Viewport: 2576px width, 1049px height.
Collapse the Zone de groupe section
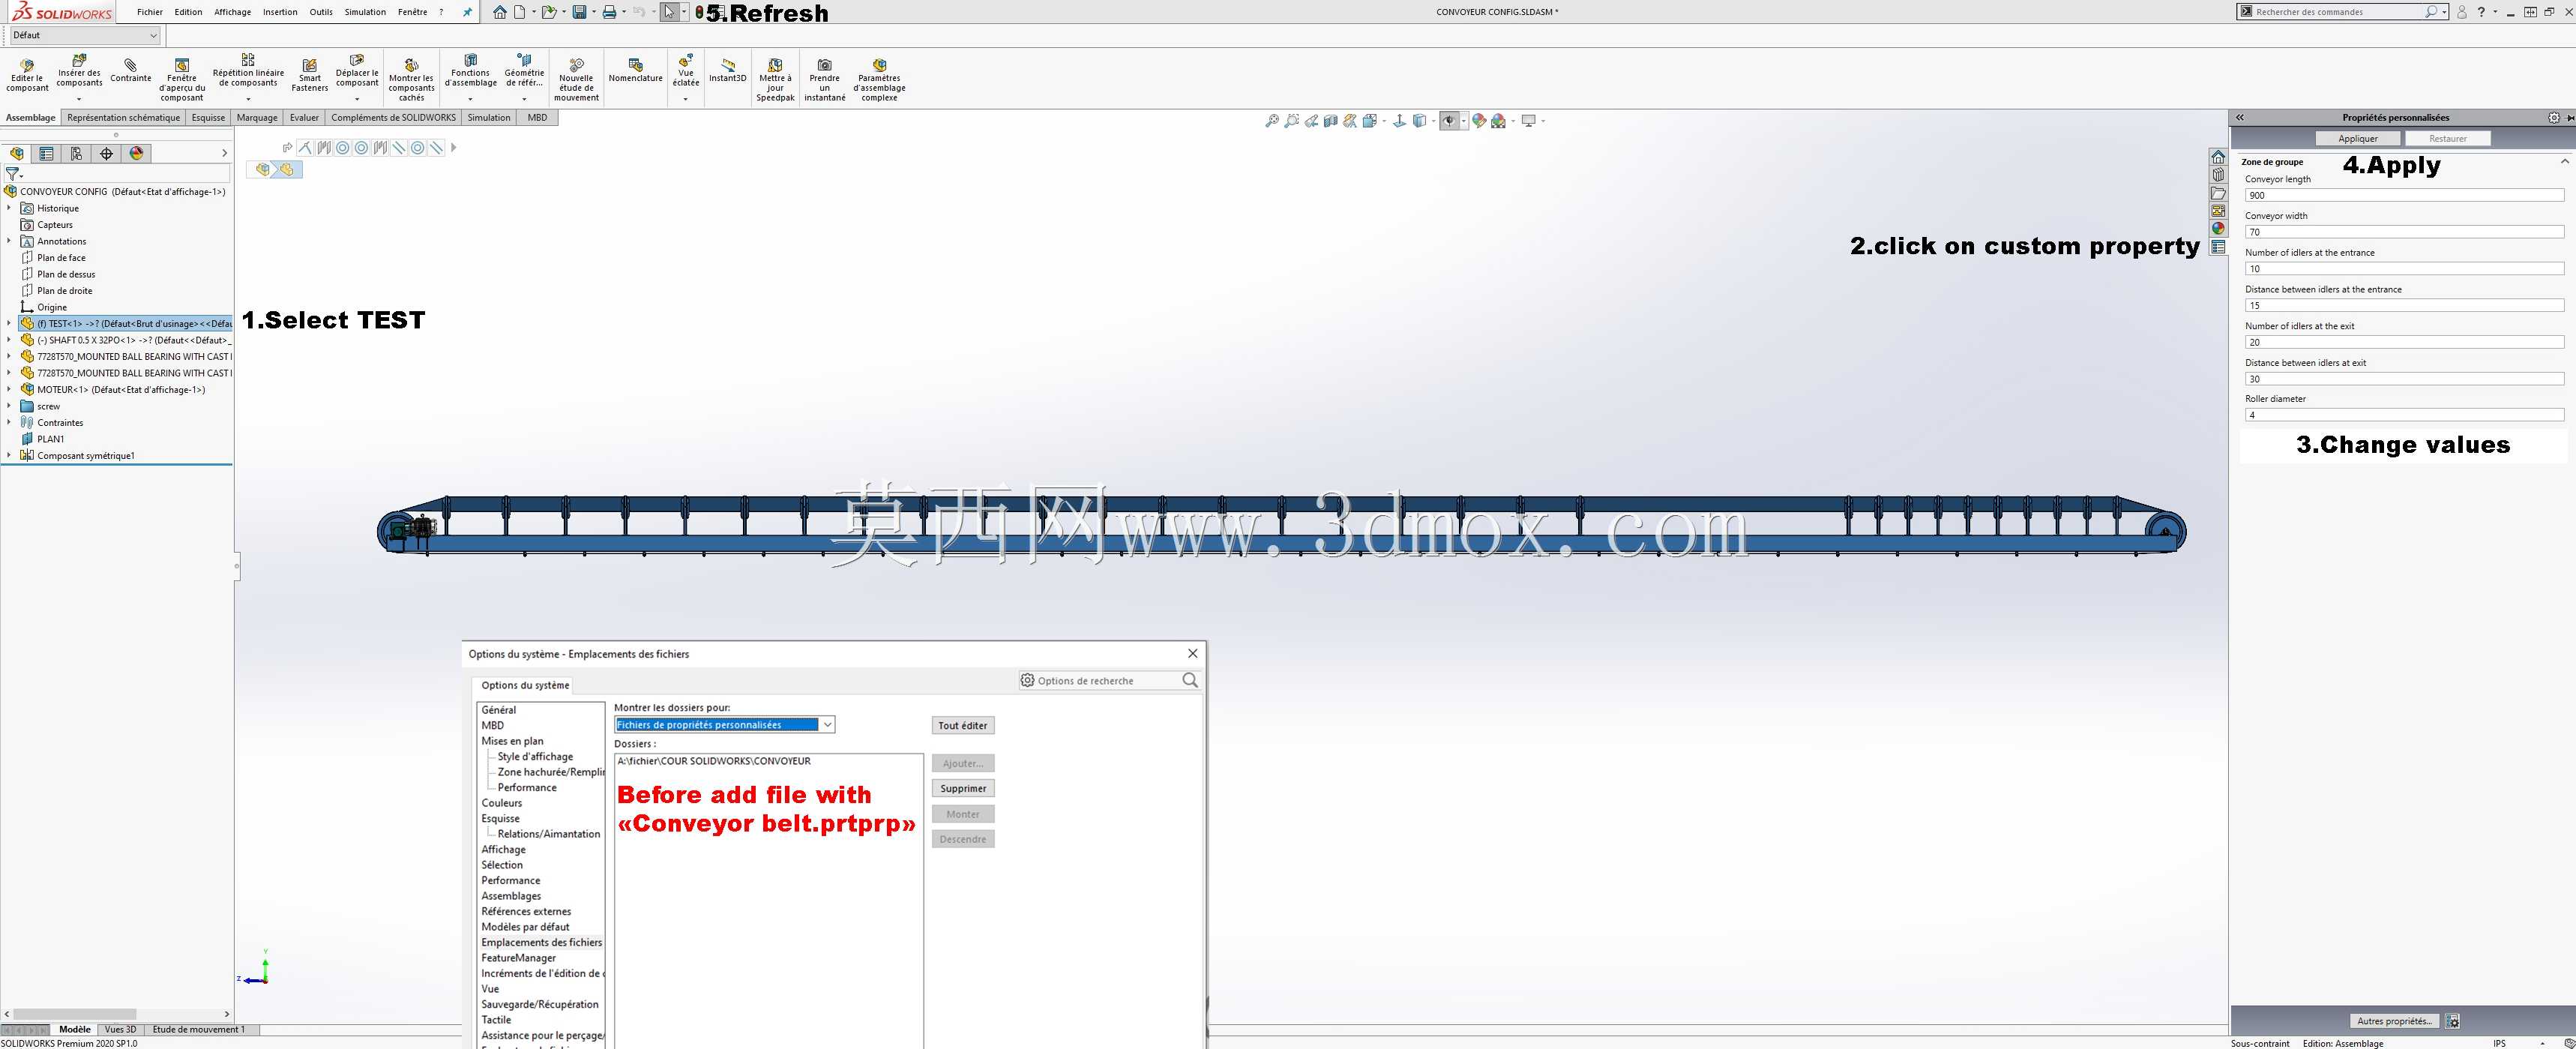[2564, 161]
